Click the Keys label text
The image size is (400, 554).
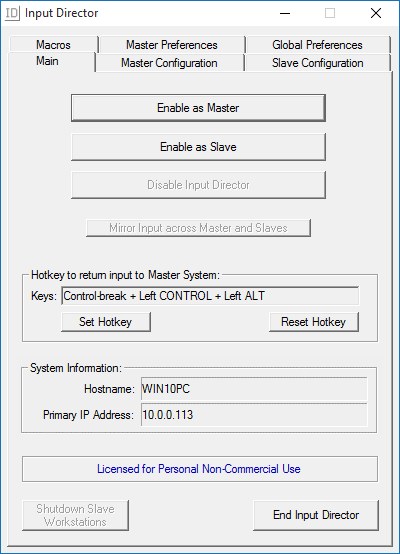[44, 296]
